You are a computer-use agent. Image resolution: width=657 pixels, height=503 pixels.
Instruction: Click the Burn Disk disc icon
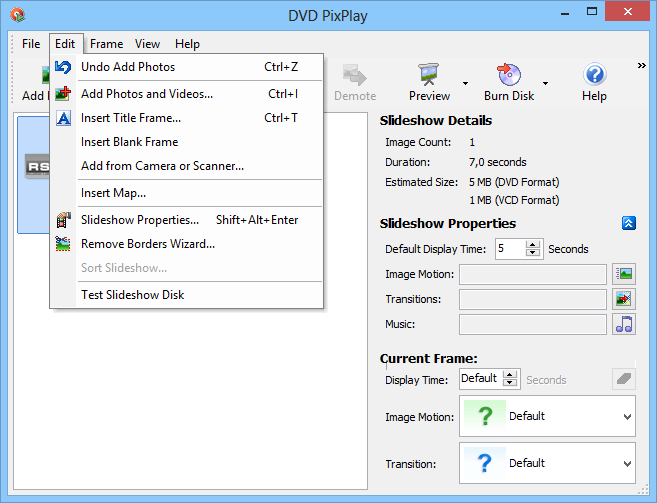pyautogui.click(x=508, y=74)
